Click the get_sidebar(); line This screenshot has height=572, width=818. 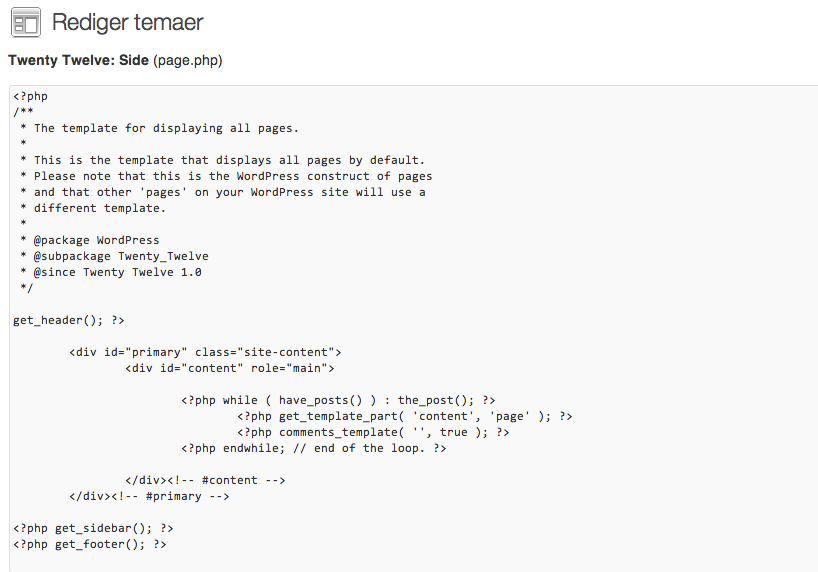click(93, 528)
